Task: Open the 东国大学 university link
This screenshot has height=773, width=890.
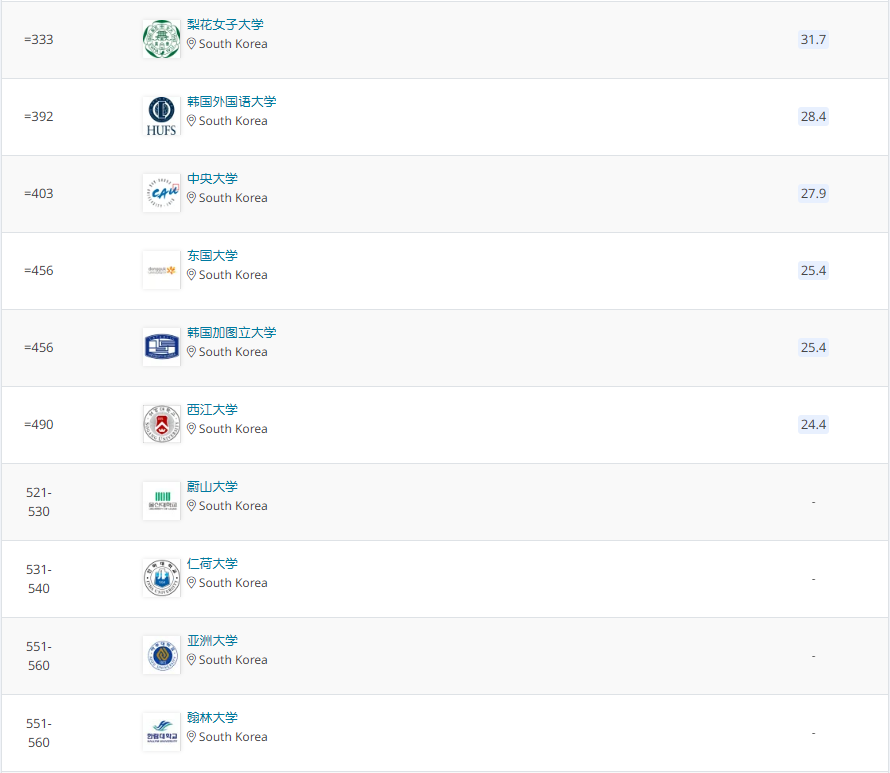Action: (x=212, y=255)
